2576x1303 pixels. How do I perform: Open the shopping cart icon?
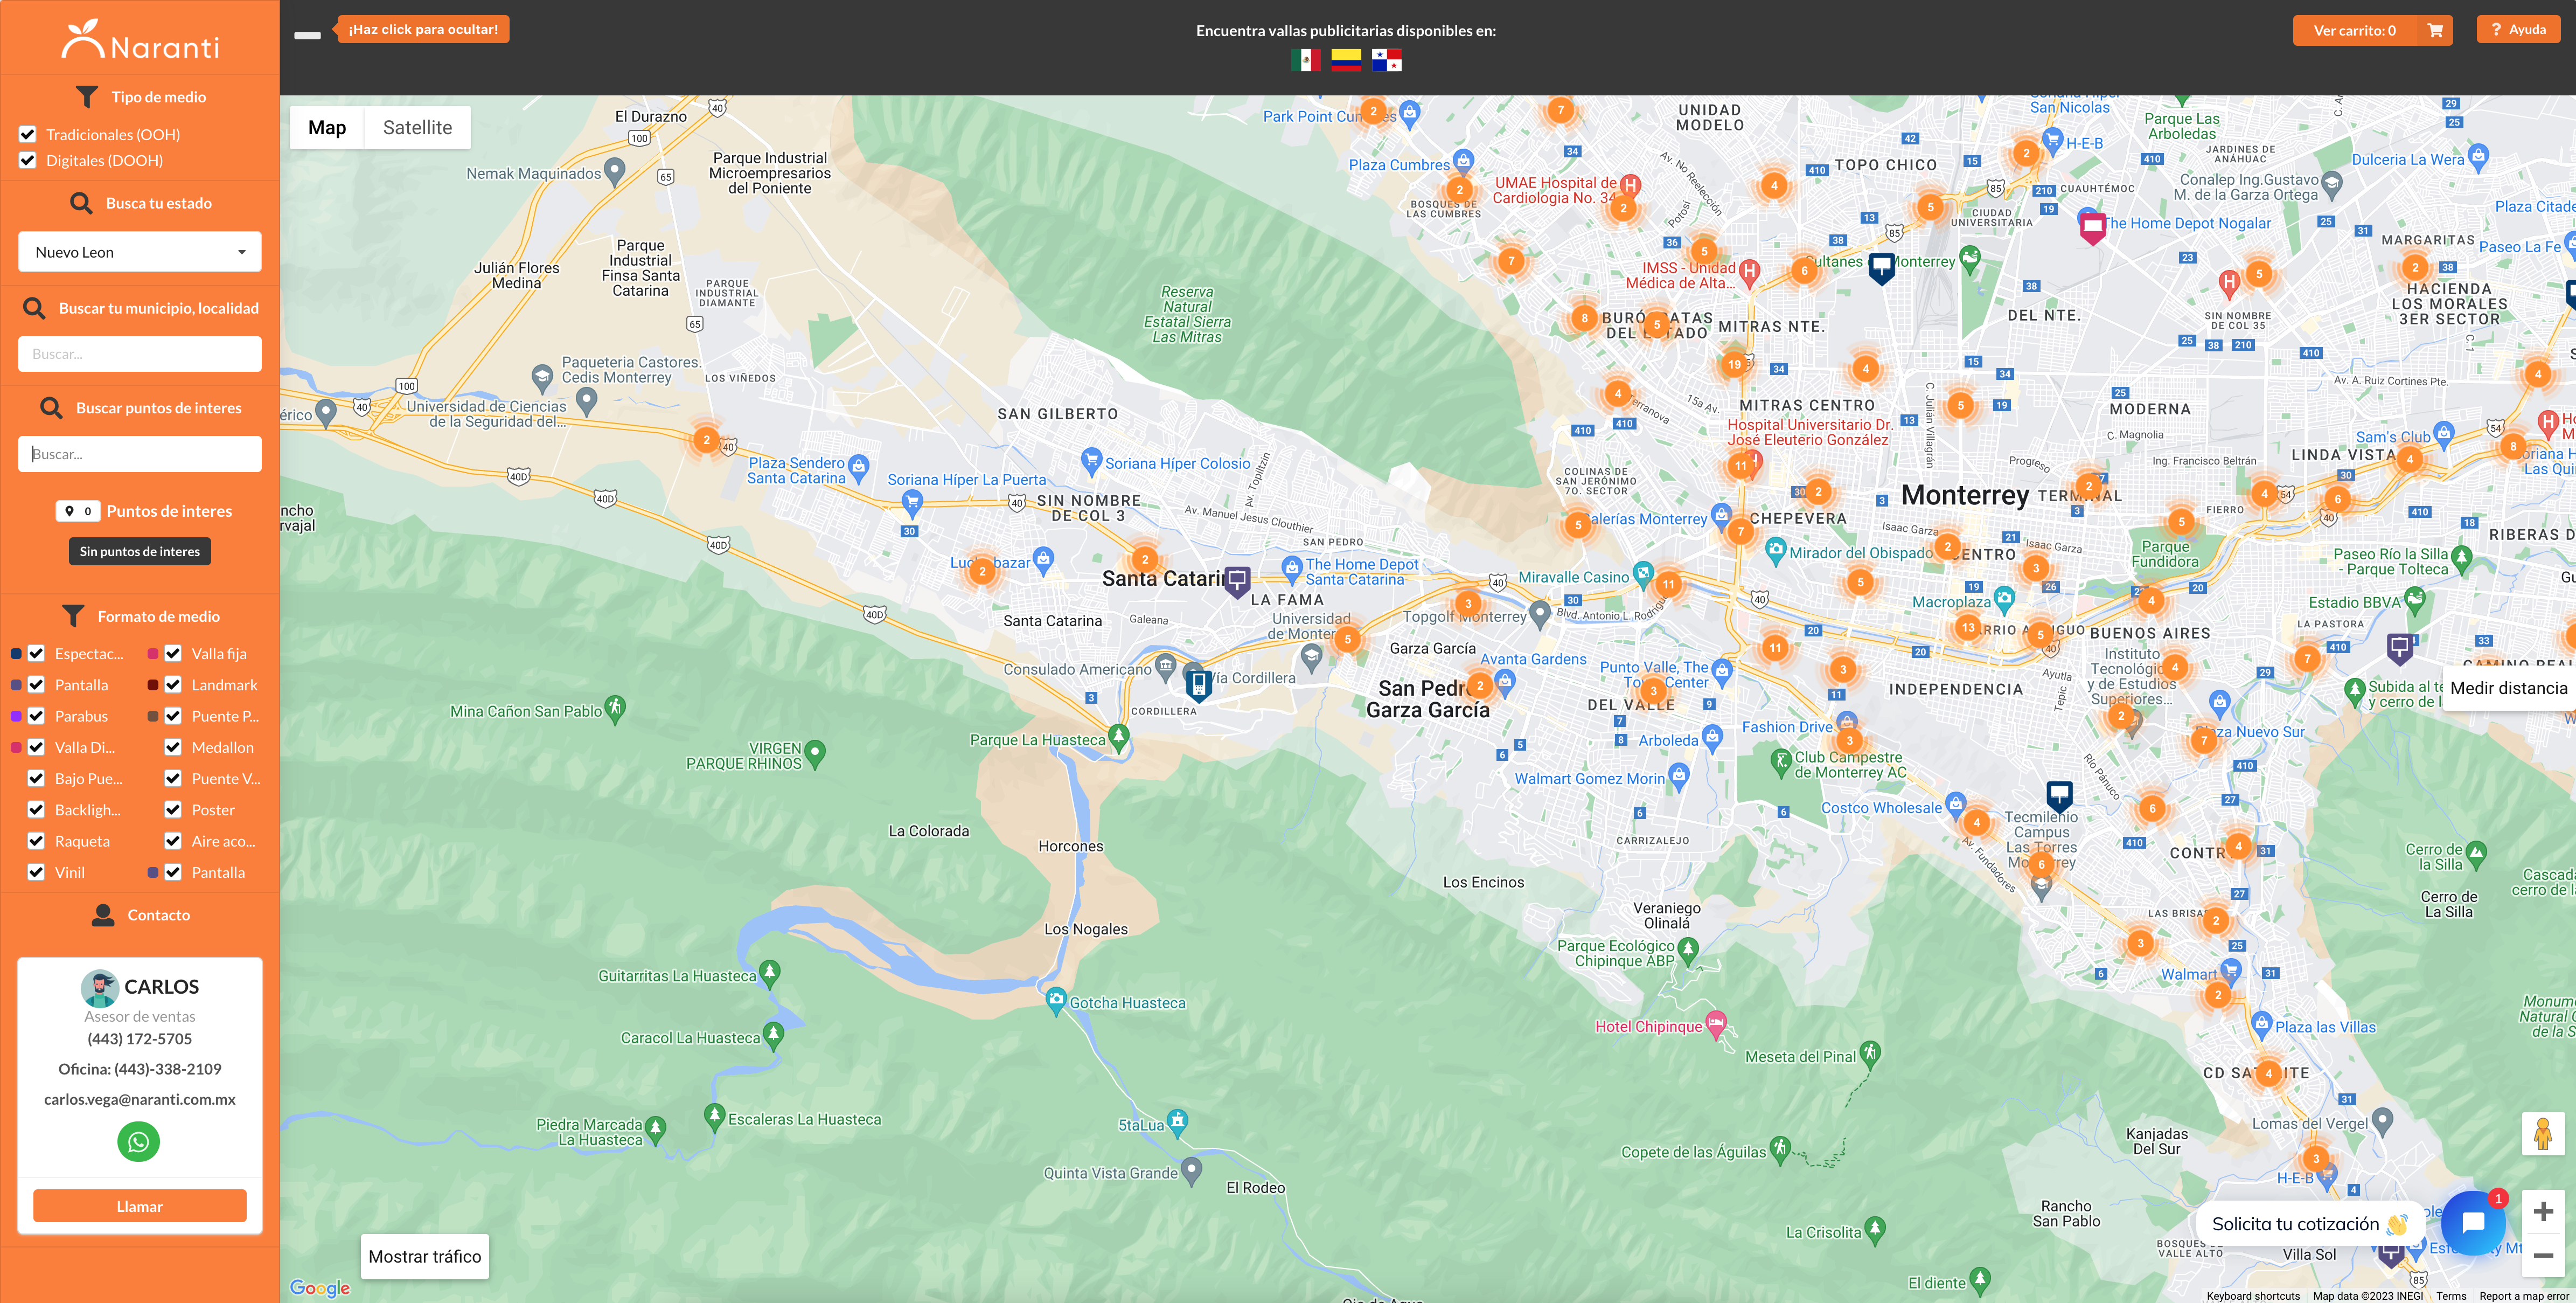[2435, 30]
